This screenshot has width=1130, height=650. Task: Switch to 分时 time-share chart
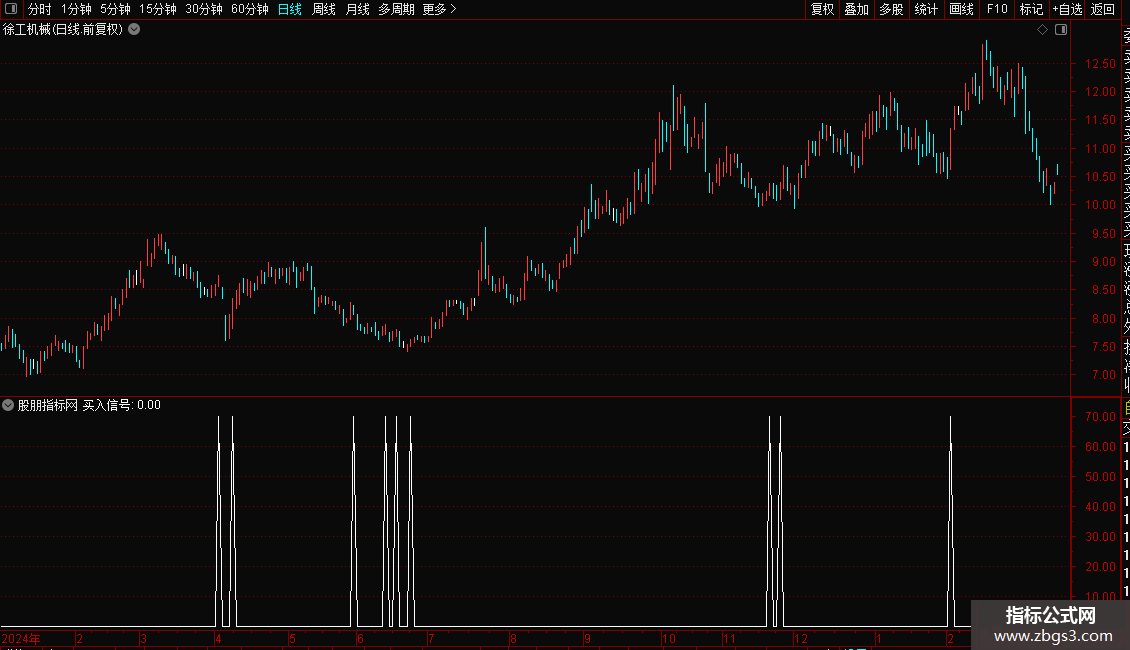click(40, 9)
